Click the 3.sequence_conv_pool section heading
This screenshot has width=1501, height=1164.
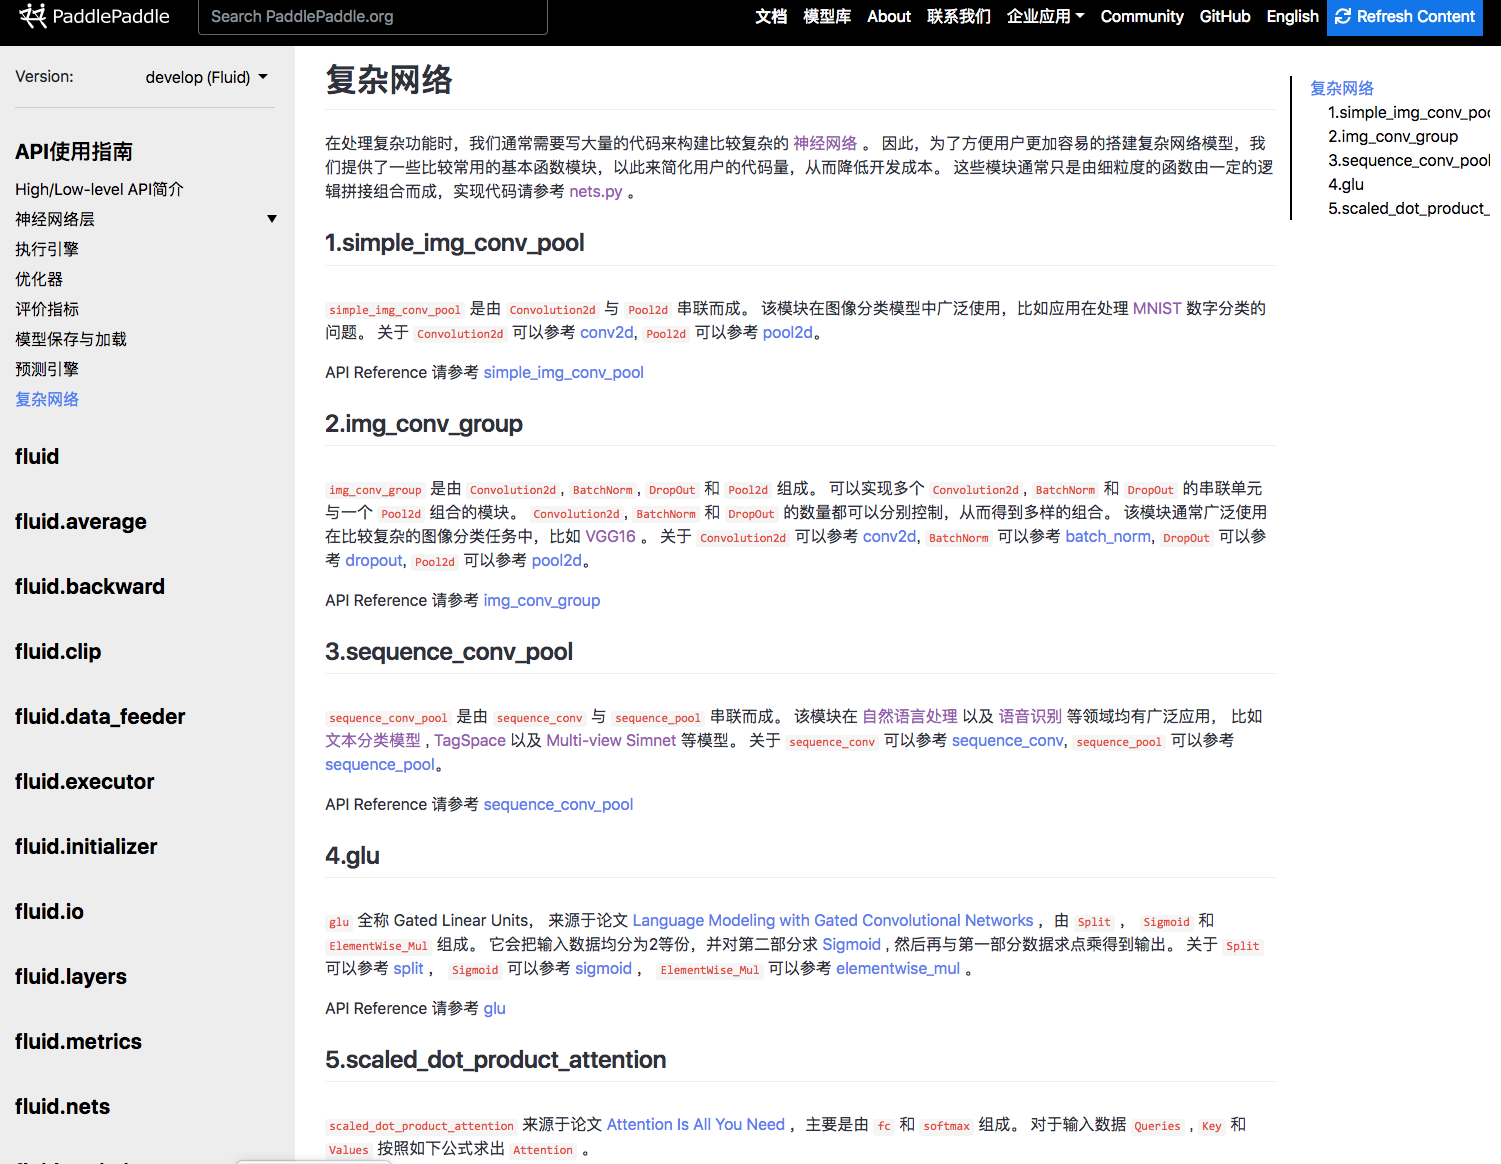click(449, 652)
